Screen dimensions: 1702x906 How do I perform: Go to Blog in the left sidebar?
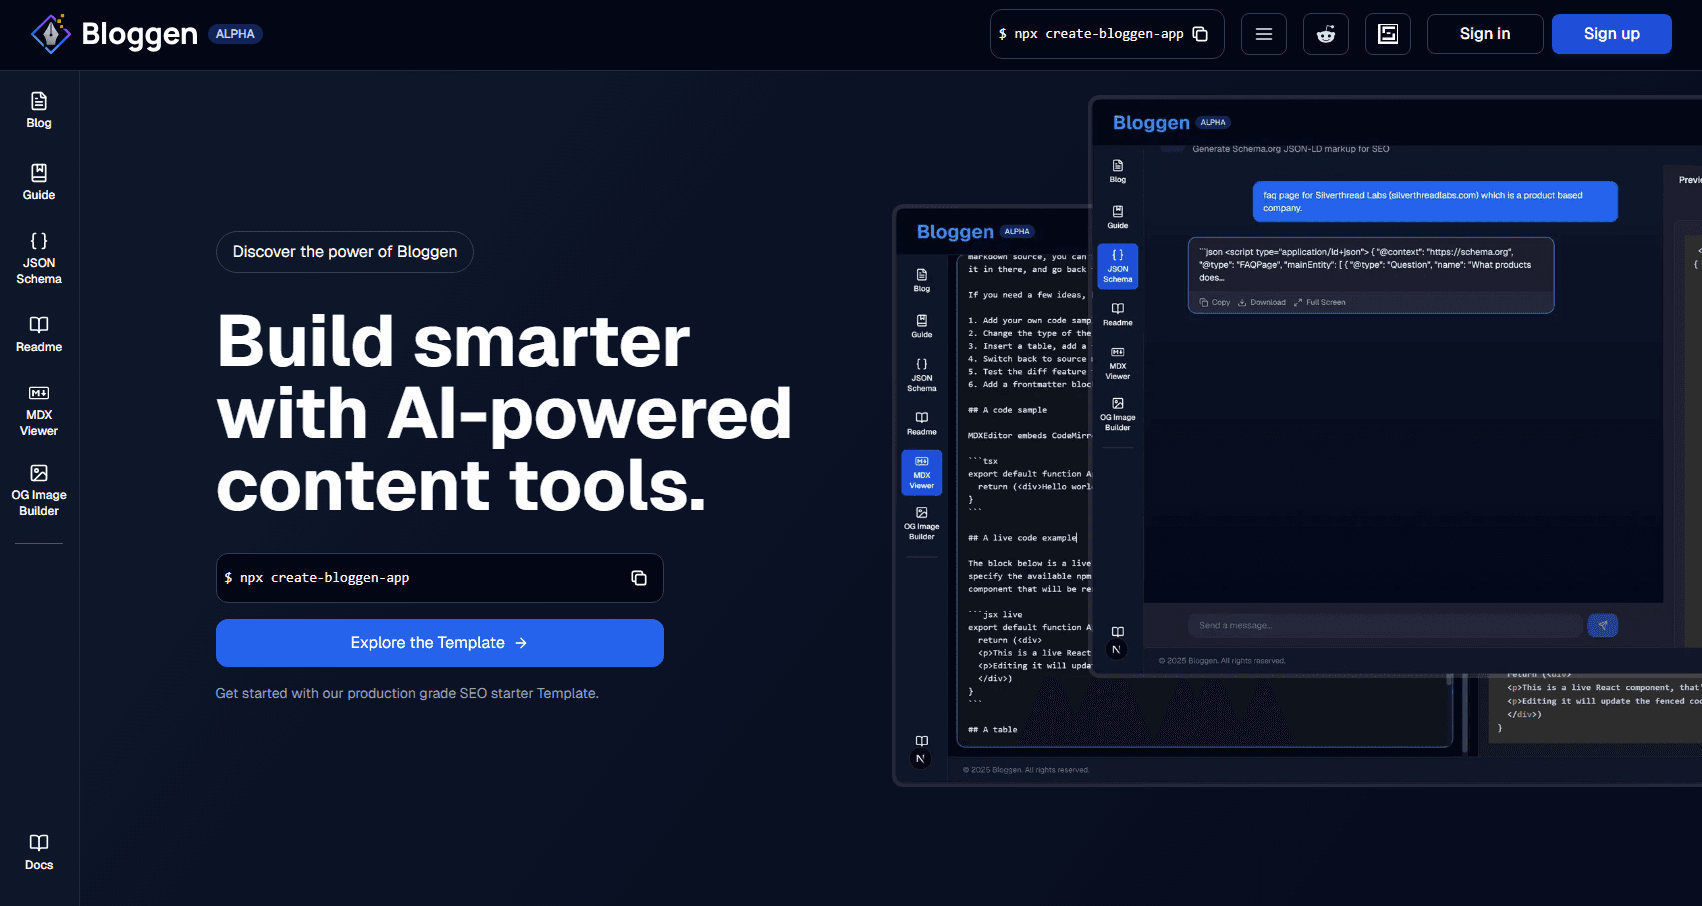[x=39, y=110]
